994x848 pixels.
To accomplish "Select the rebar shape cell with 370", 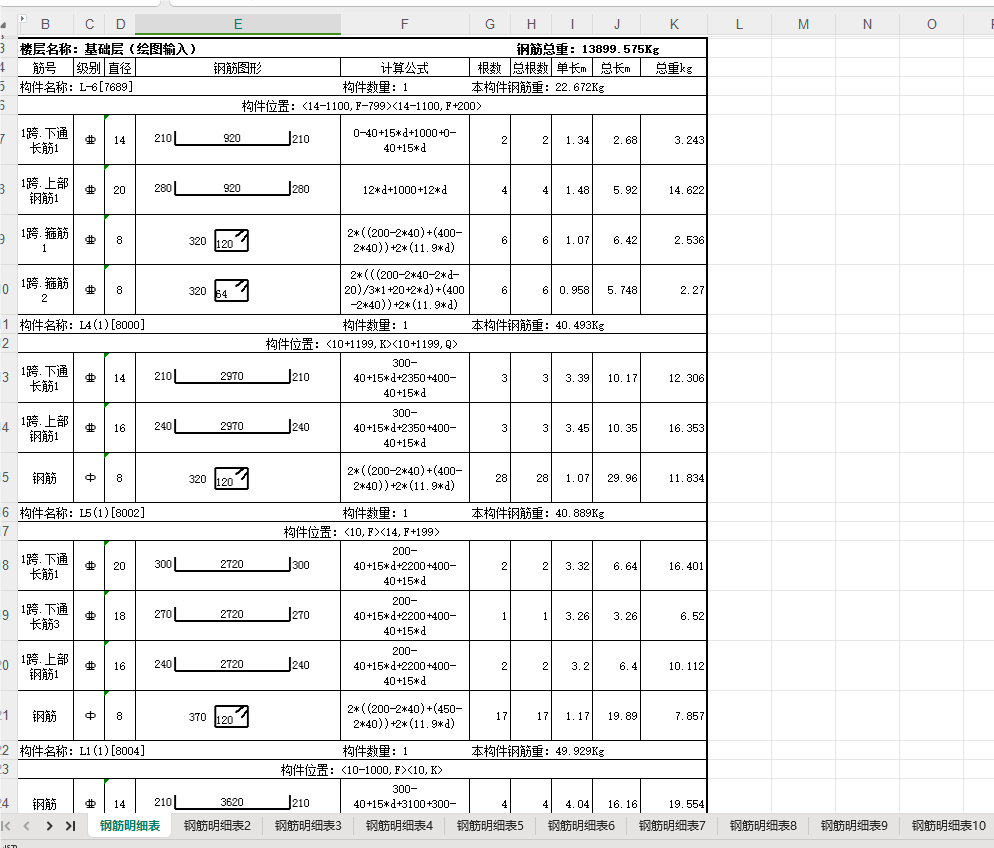I will click(238, 716).
